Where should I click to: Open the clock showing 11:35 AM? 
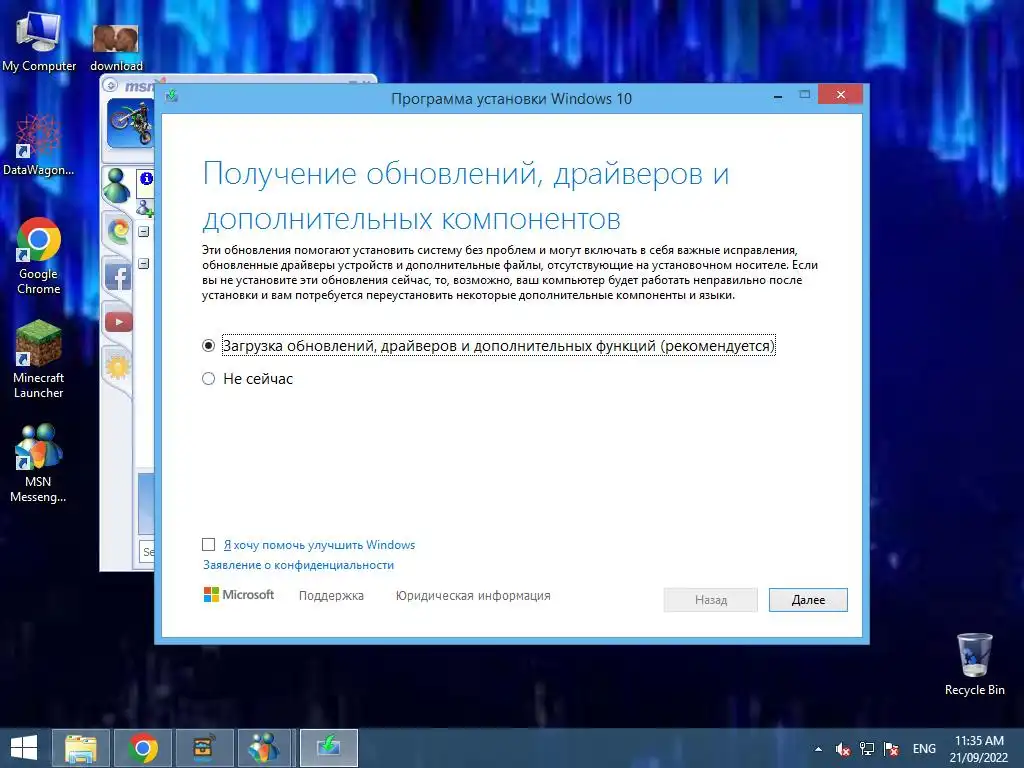[x=979, y=749]
